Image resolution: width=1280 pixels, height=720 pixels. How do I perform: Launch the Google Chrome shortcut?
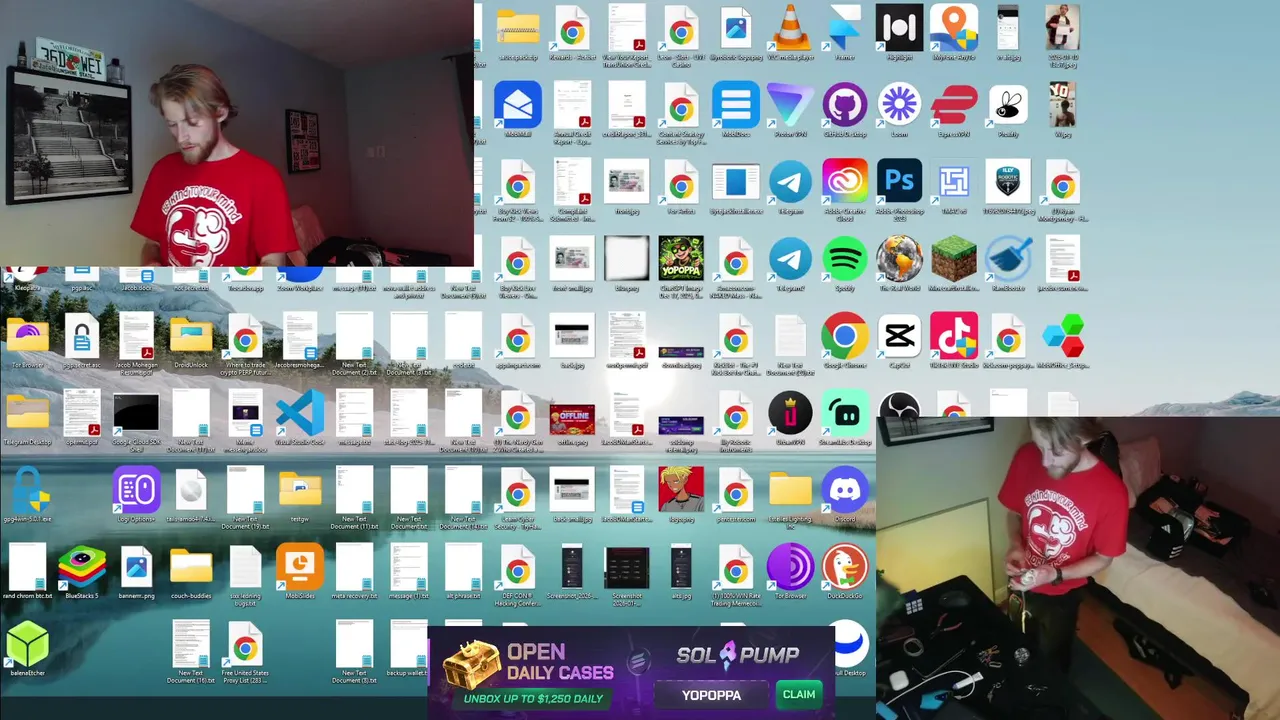(844, 337)
